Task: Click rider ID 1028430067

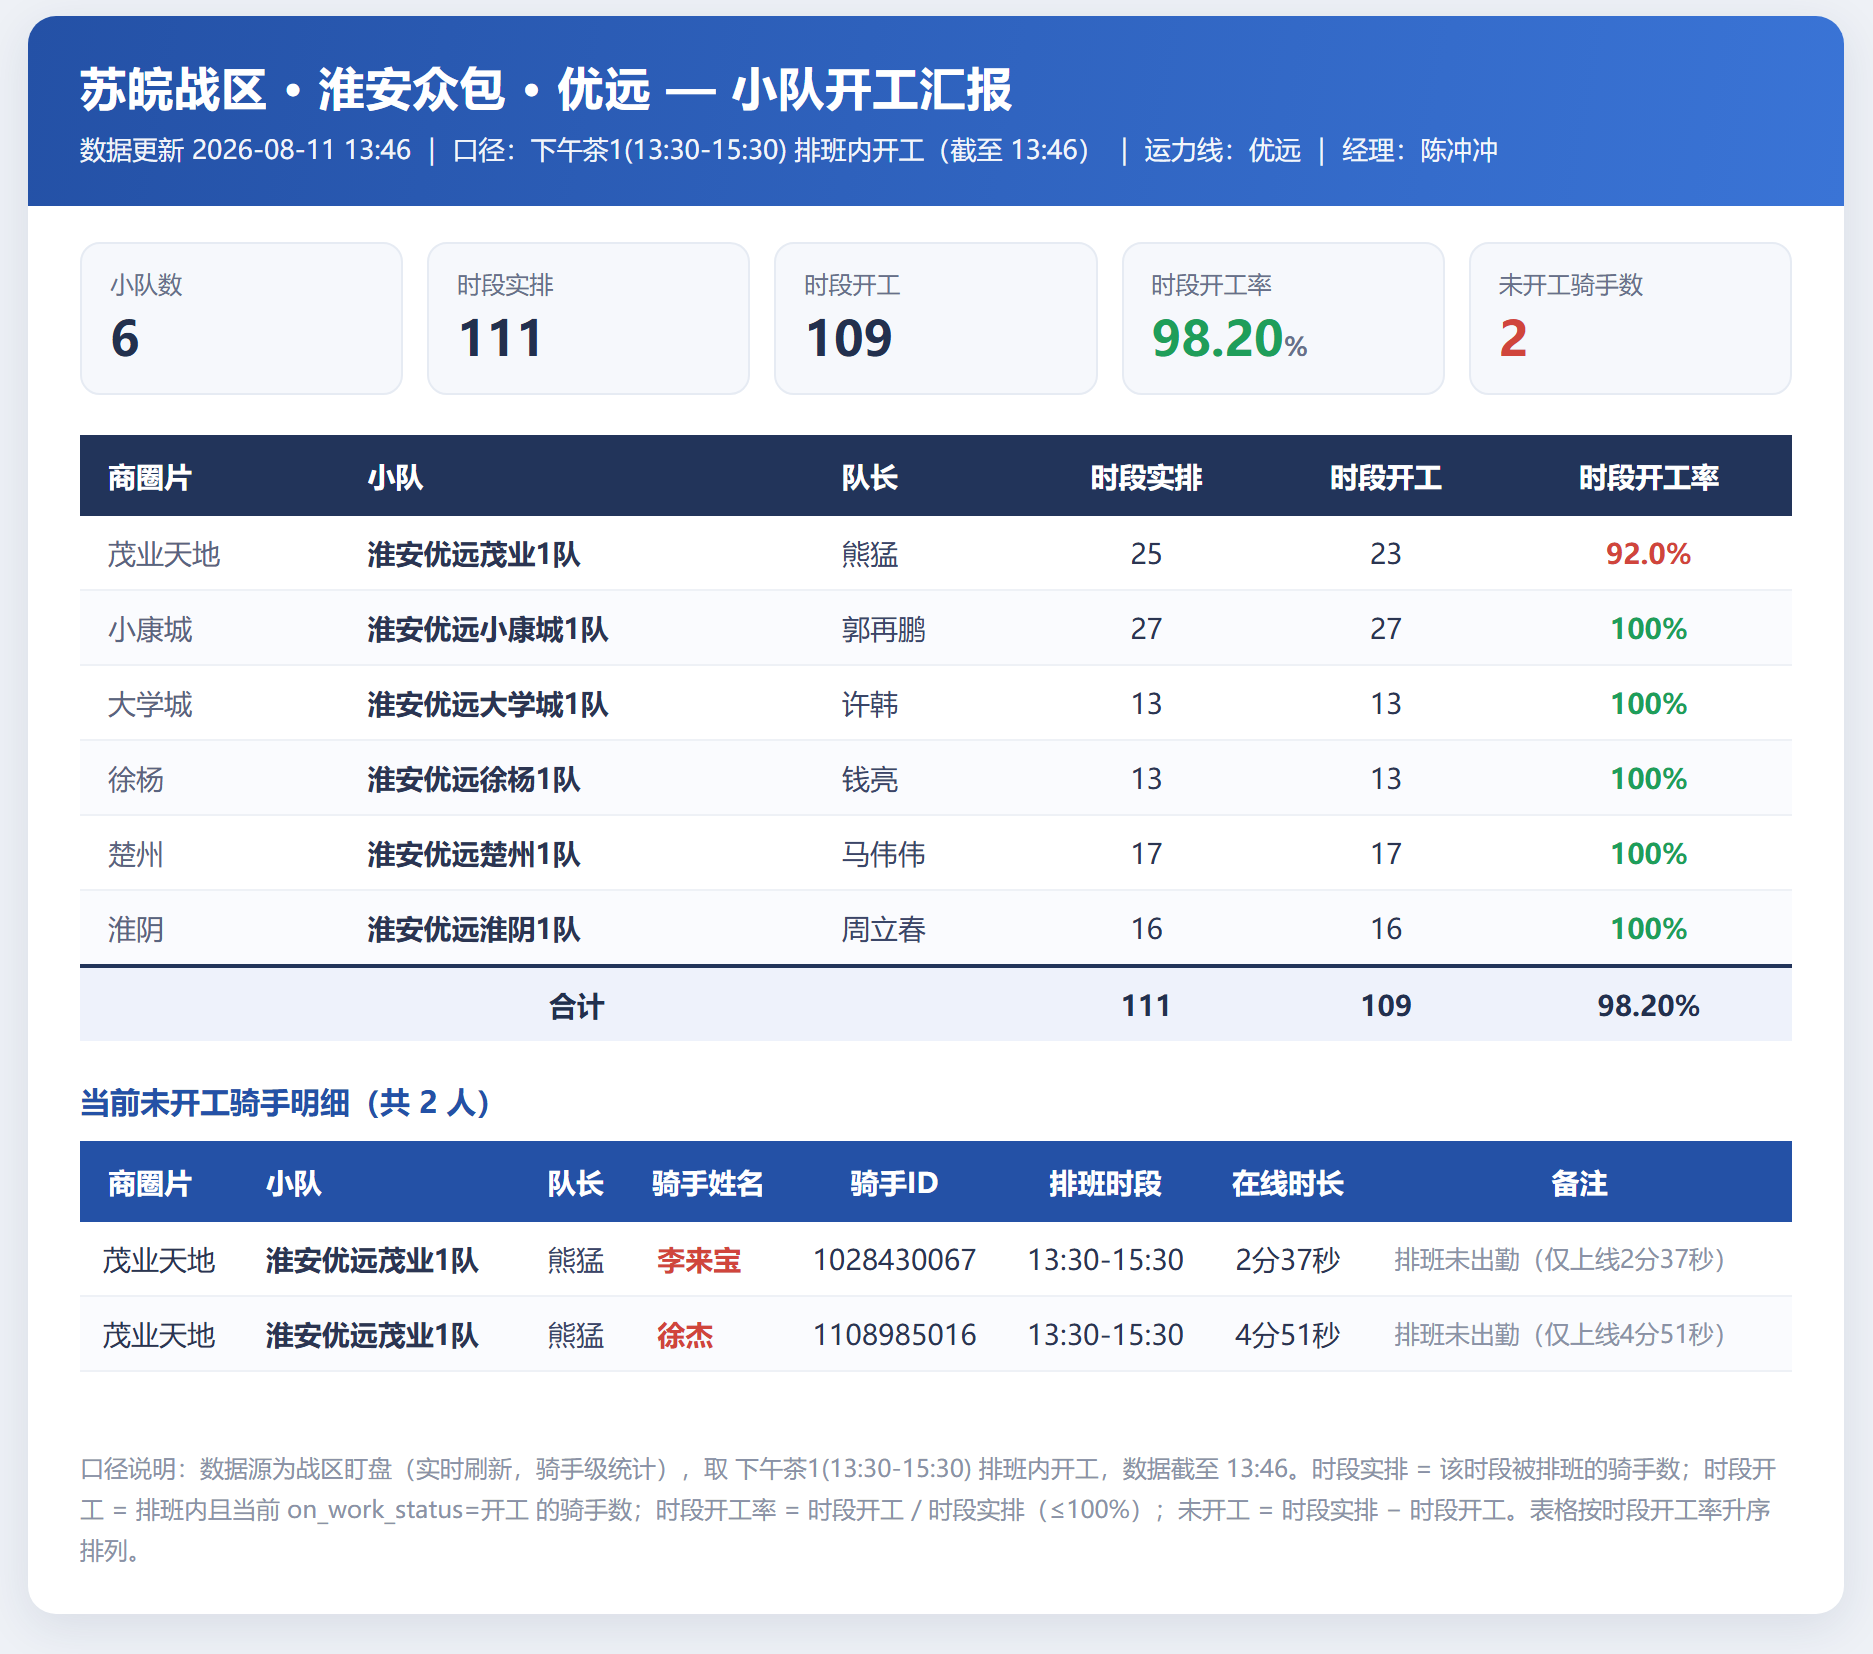Action: [x=894, y=1259]
